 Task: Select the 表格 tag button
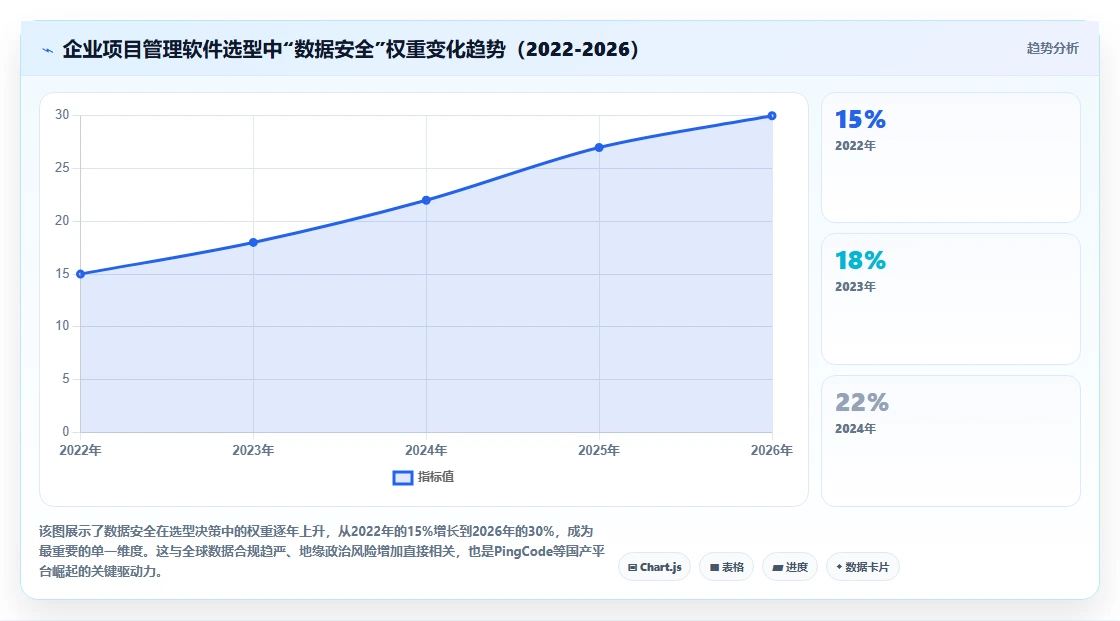point(726,567)
